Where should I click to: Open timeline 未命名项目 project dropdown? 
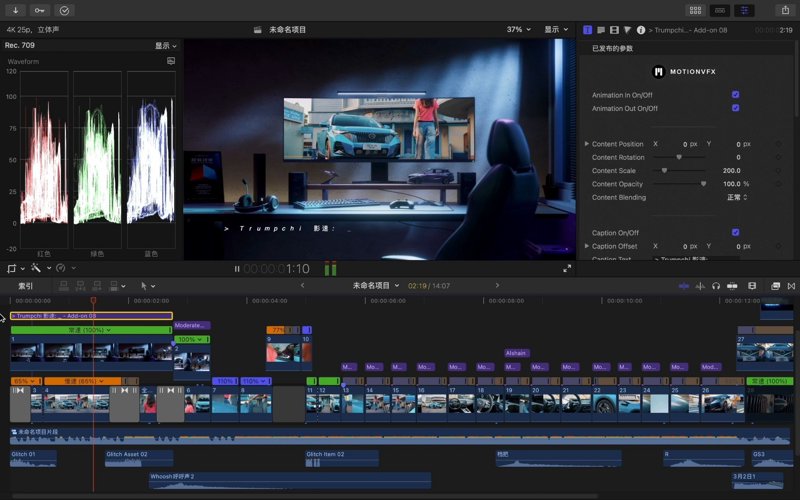pyautogui.click(x=376, y=285)
